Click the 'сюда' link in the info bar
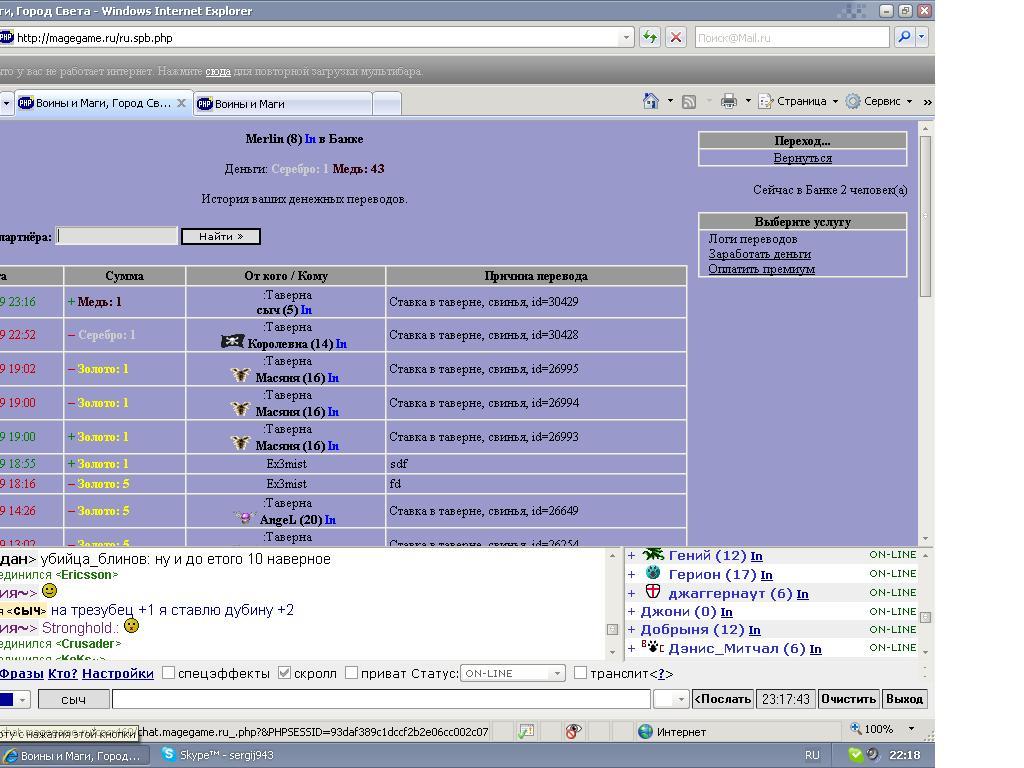1024x768 pixels. click(x=218, y=71)
